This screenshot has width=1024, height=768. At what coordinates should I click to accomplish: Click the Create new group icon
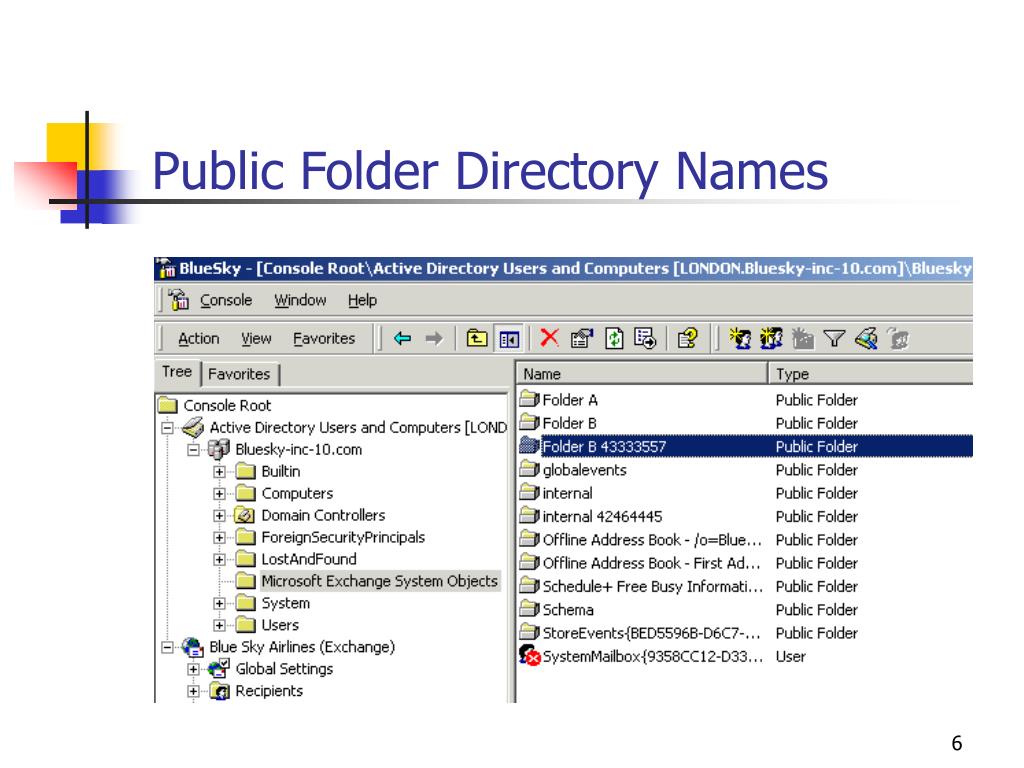tap(771, 338)
